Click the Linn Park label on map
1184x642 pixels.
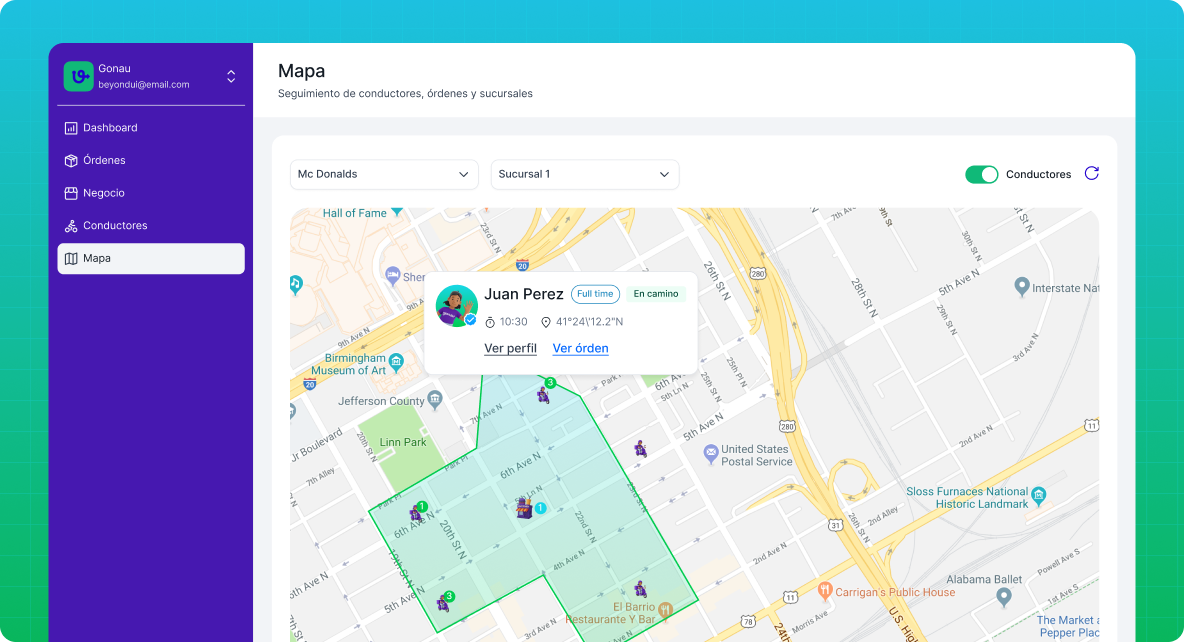pos(403,443)
